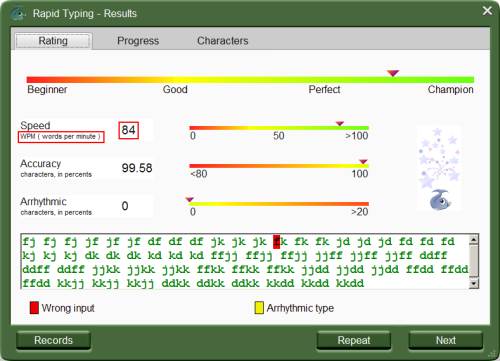
Task: Click the red-highlighted wrong character in text
Action: pyautogui.click(x=276, y=242)
